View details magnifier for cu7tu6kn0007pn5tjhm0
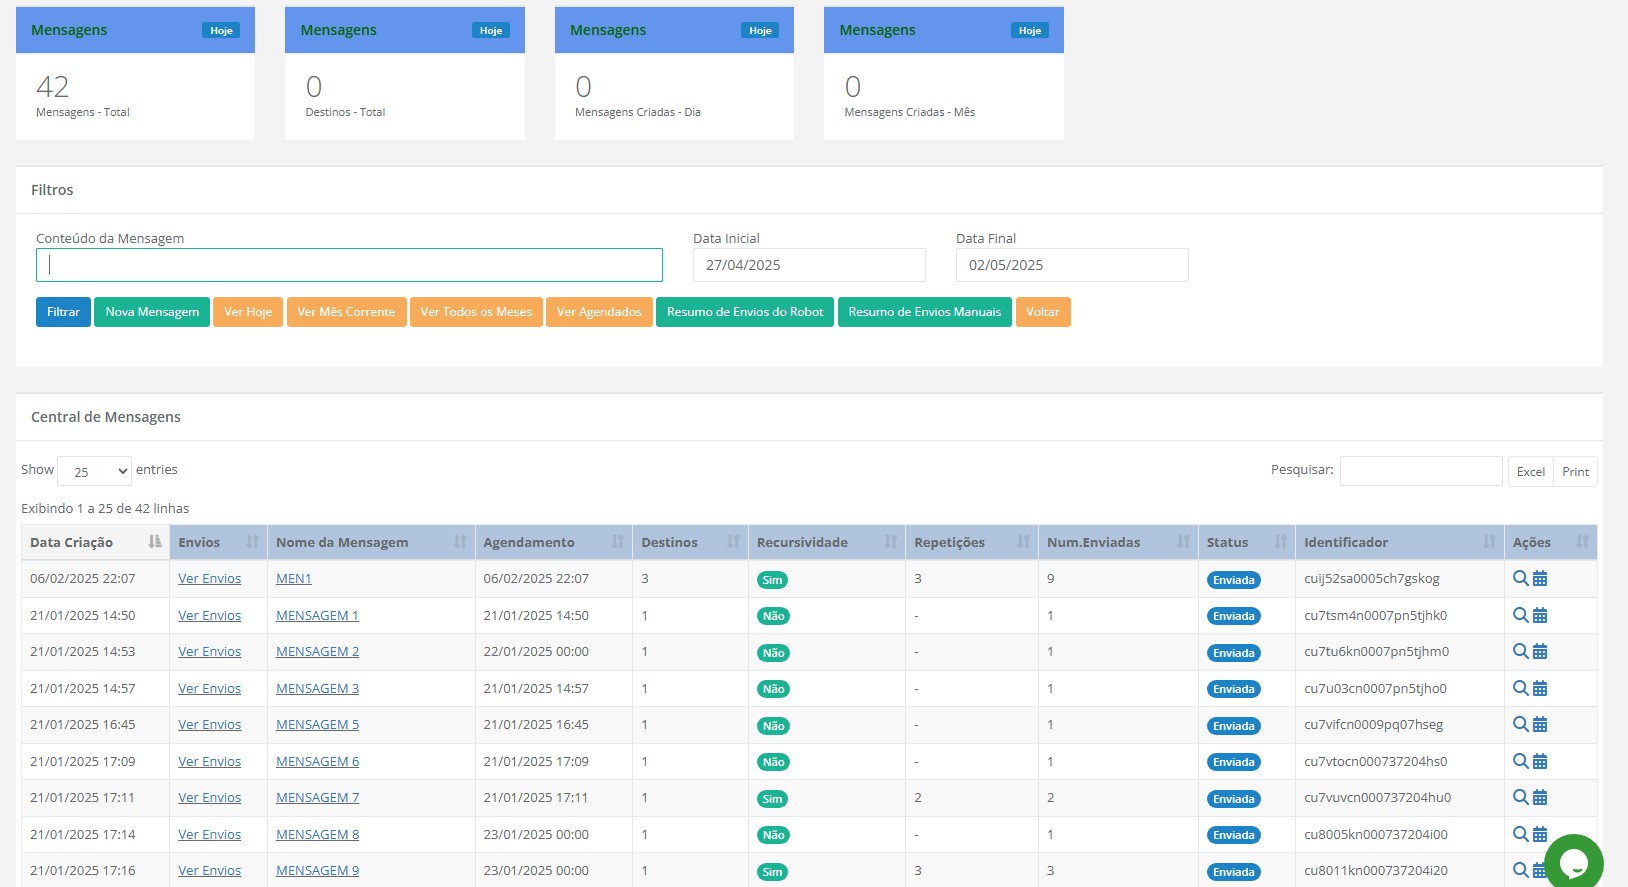Image resolution: width=1628 pixels, height=887 pixels. (x=1520, y=651)
